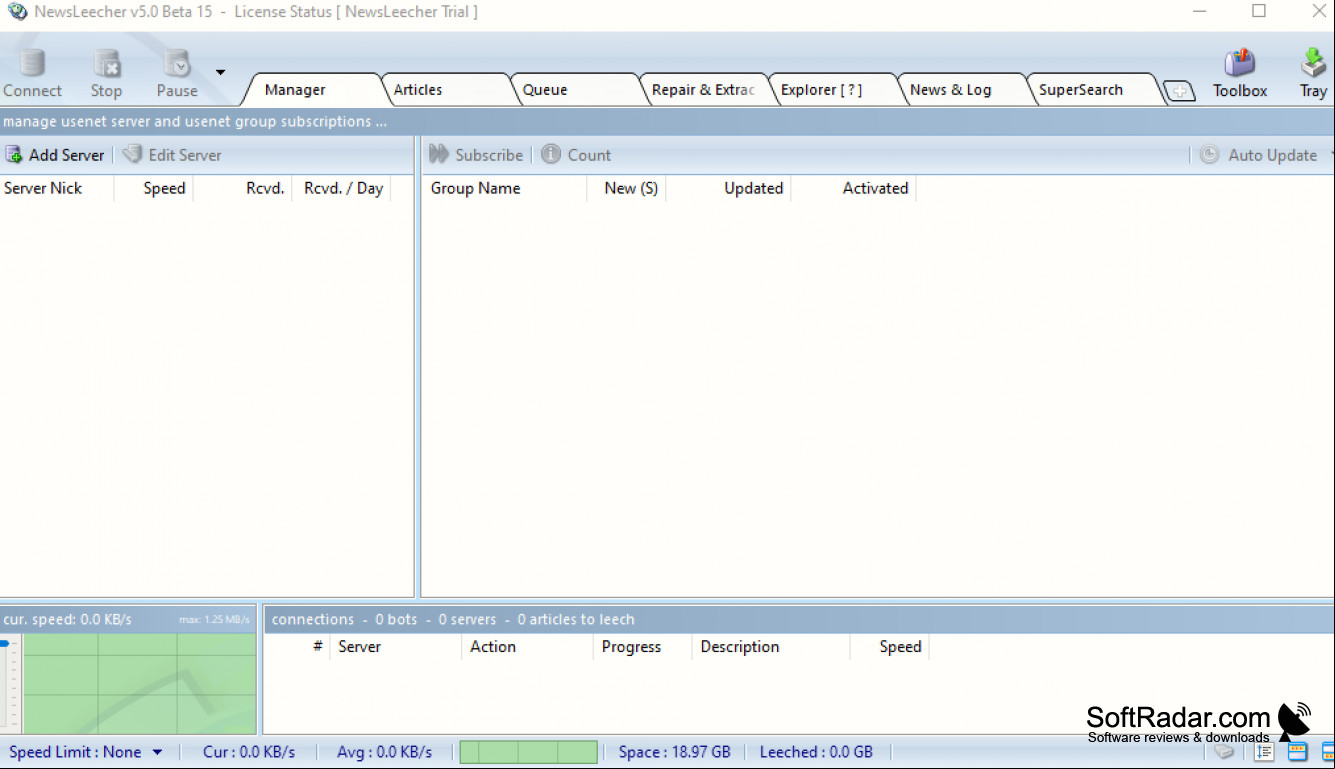Image resolution: width=1335 pixels, height=769 pixels.
Task: Click the green disk space progress bar
Action: tap(528, 752)
